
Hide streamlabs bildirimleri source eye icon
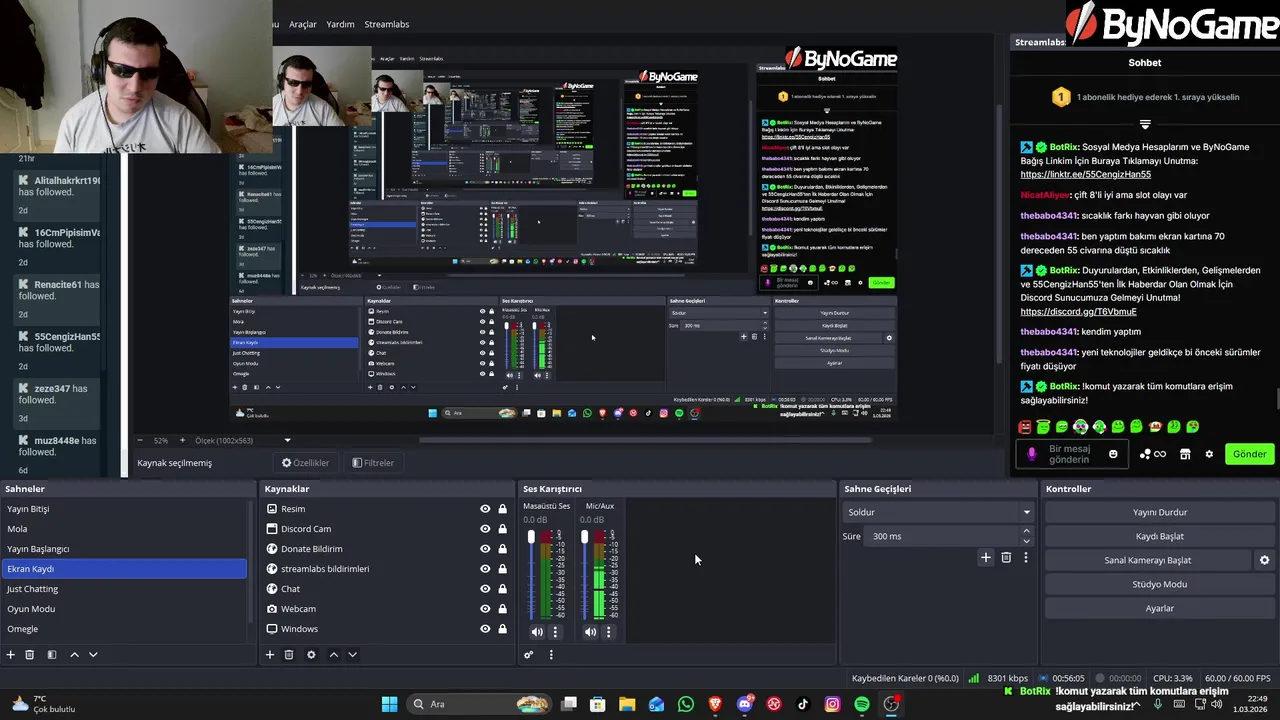[485, 569]
